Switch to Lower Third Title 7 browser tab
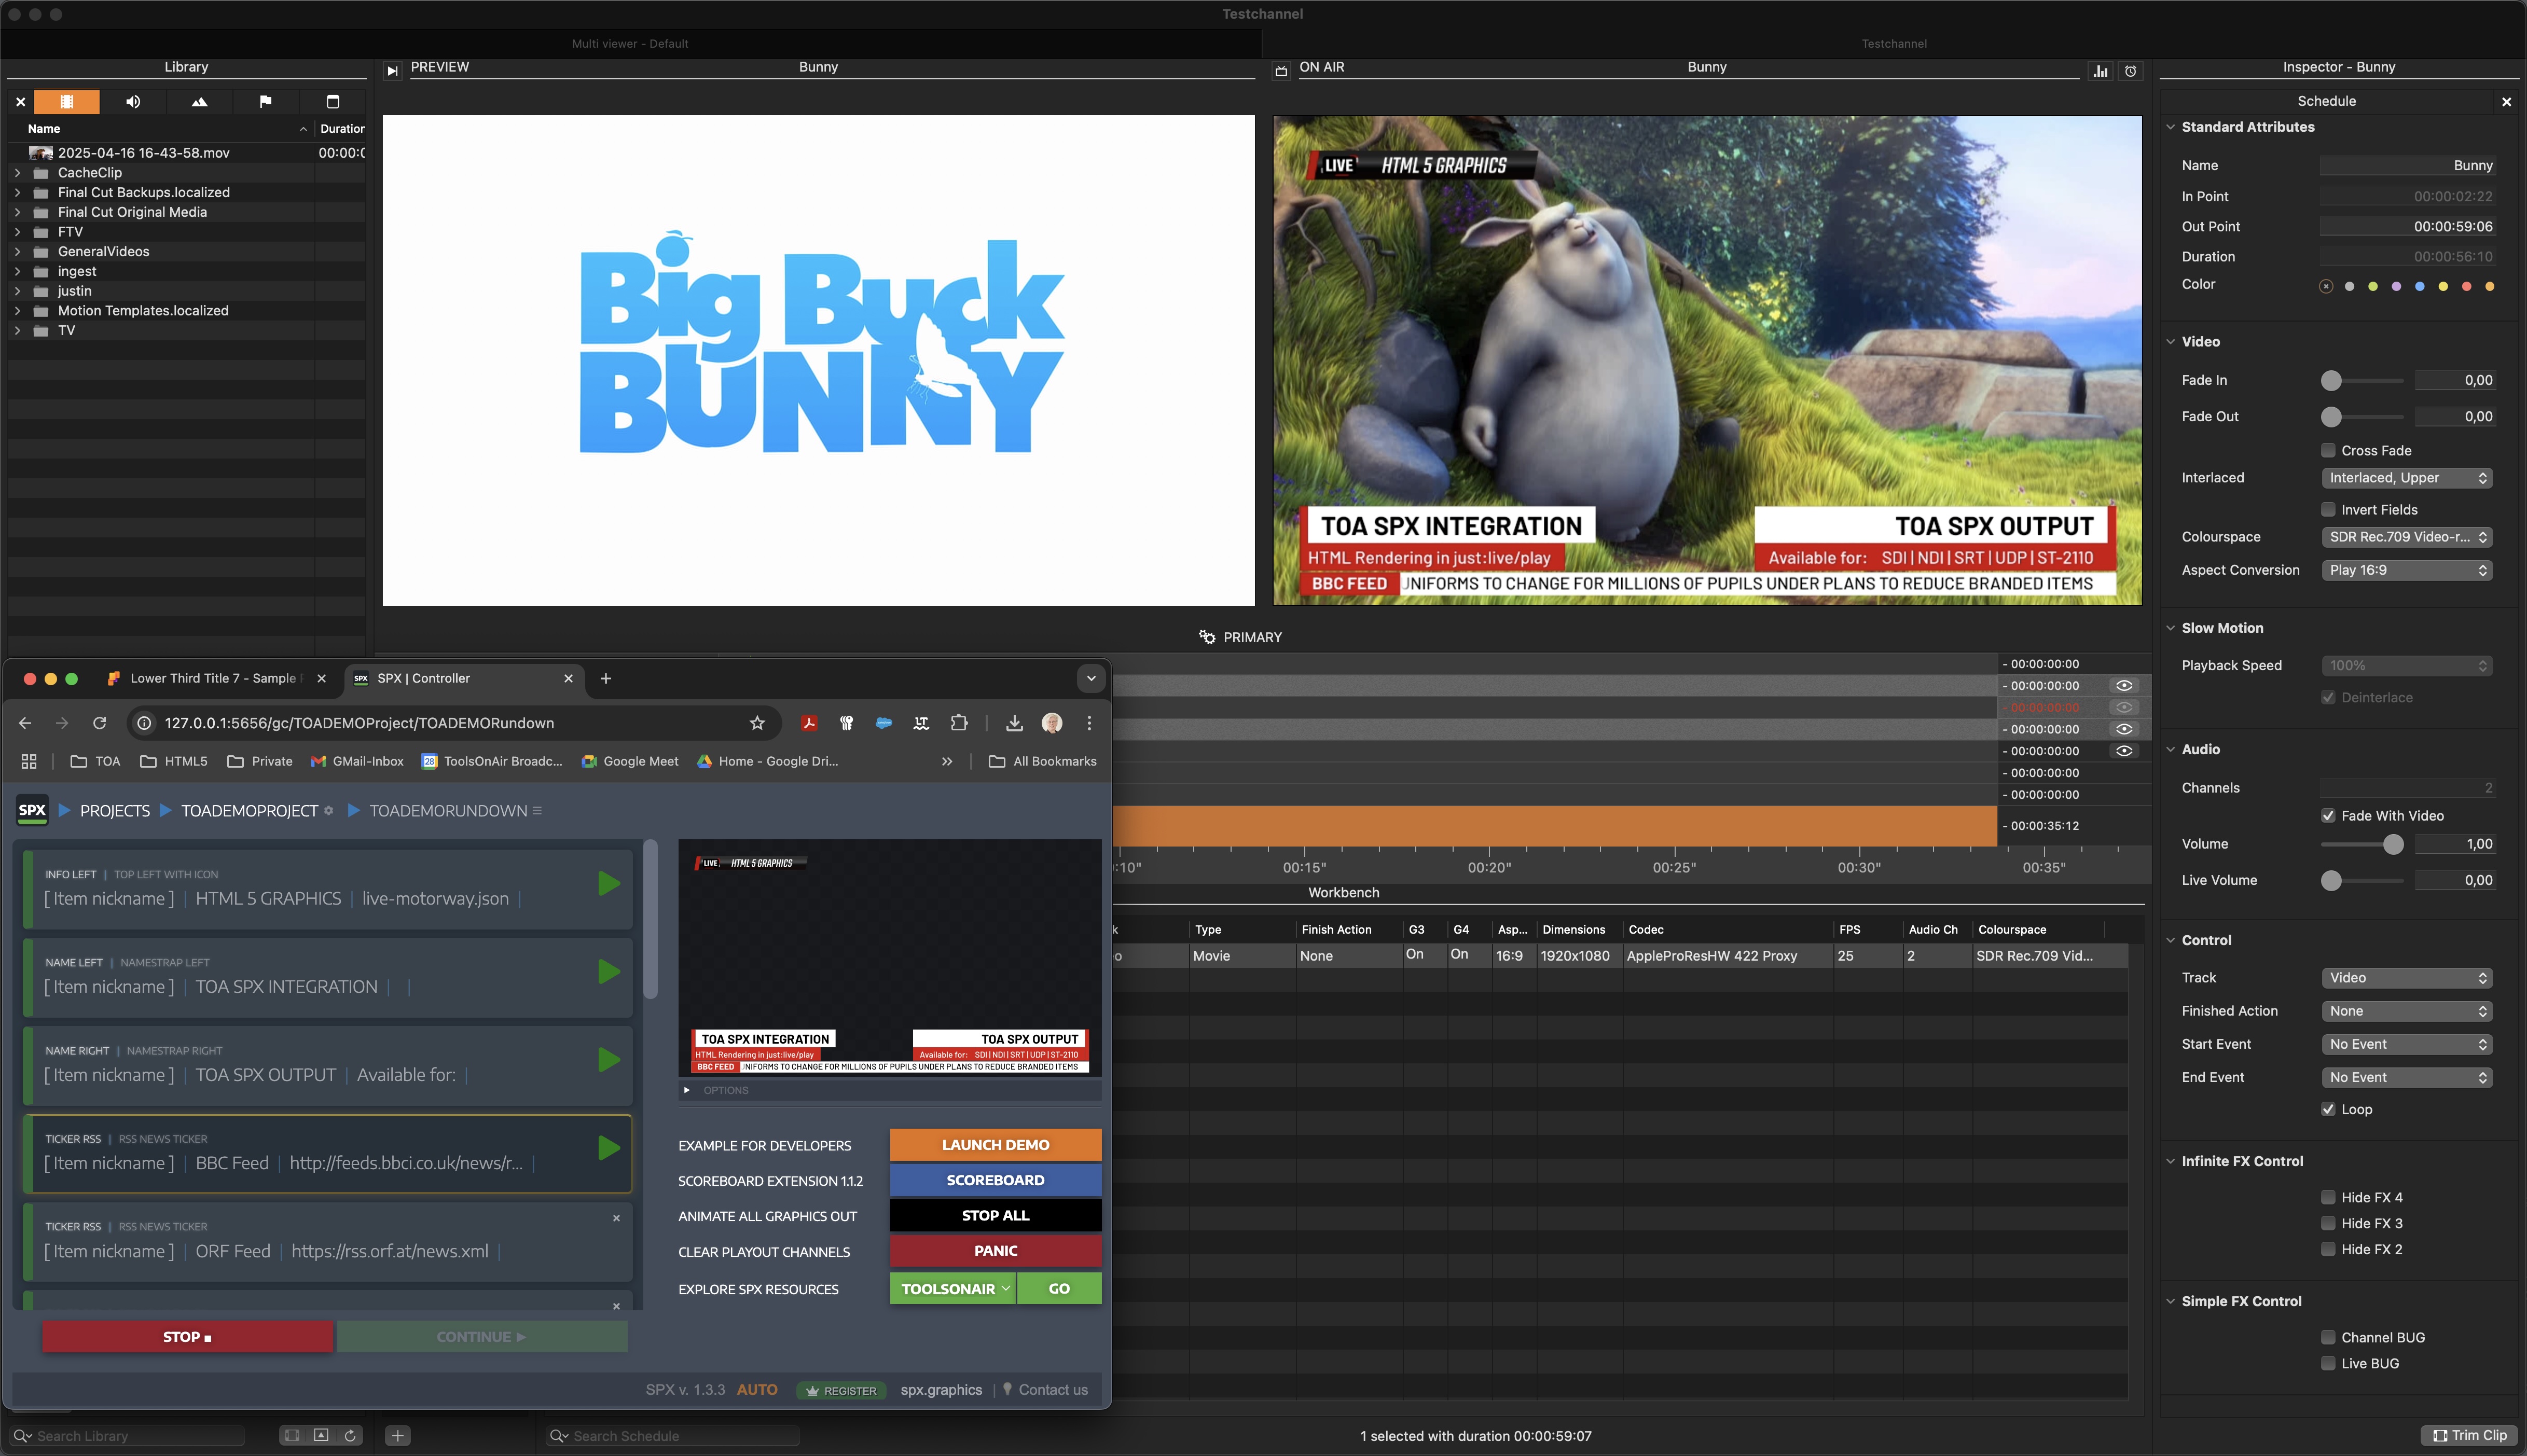 tap(216, 679)
